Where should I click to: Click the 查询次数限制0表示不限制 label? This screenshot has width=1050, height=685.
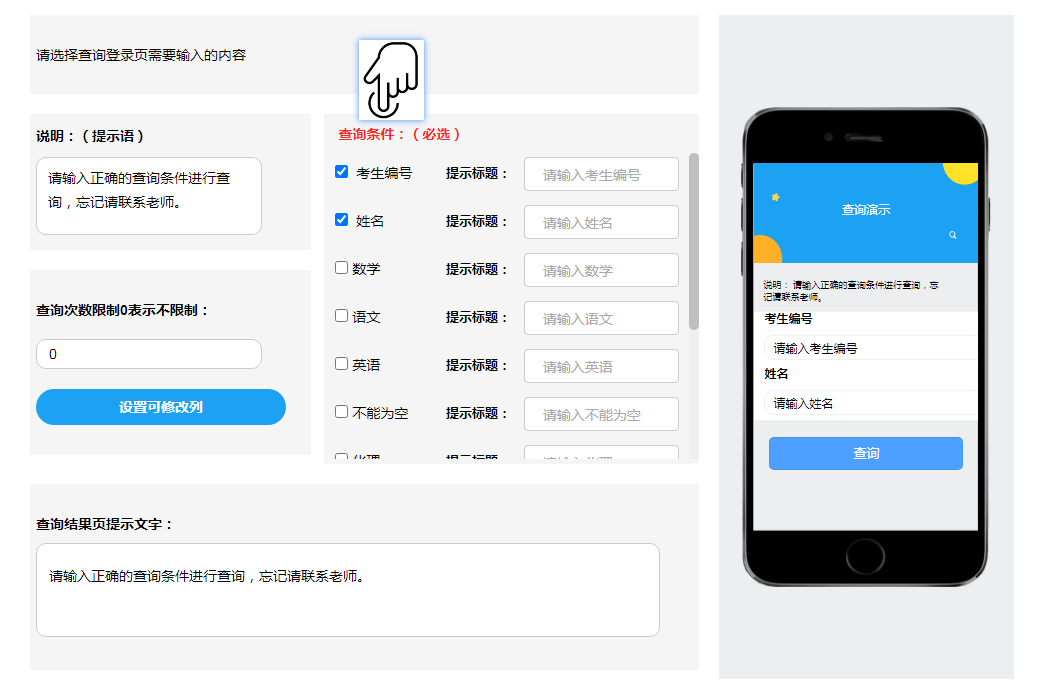(123, 311)
